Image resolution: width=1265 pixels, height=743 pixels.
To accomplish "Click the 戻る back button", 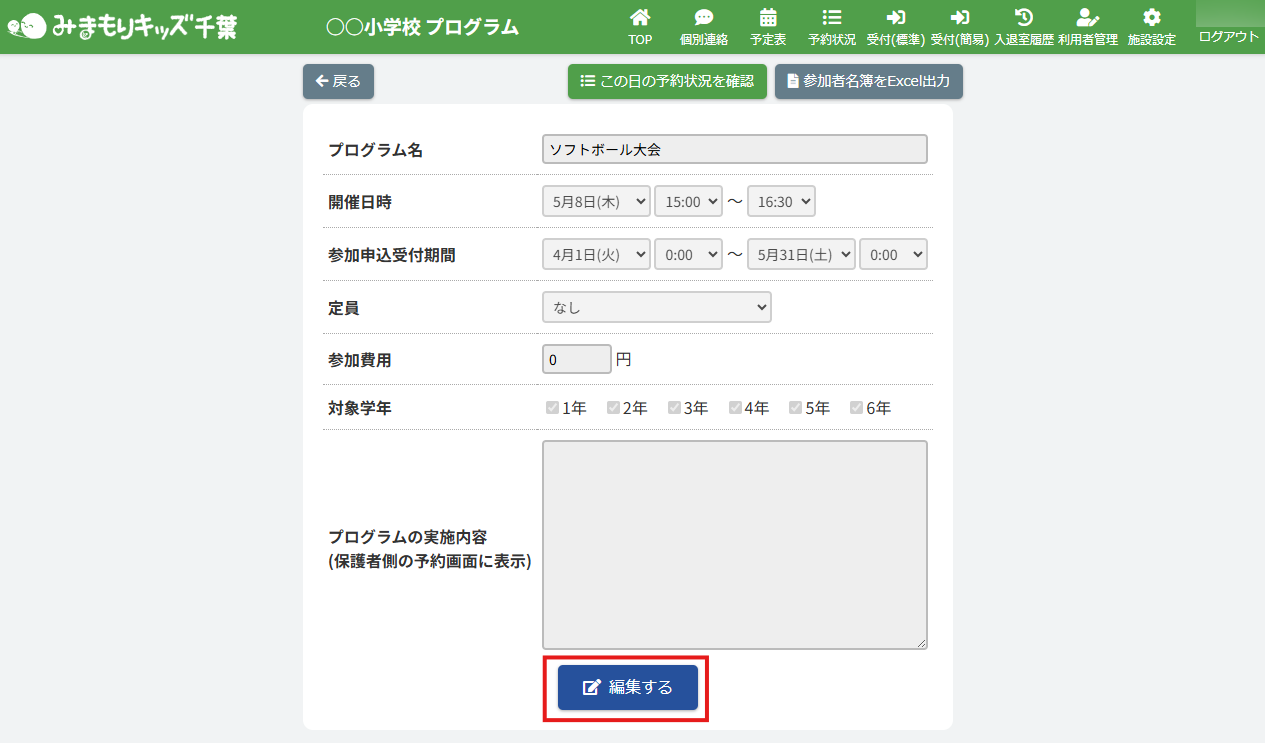I will [338, 81].
